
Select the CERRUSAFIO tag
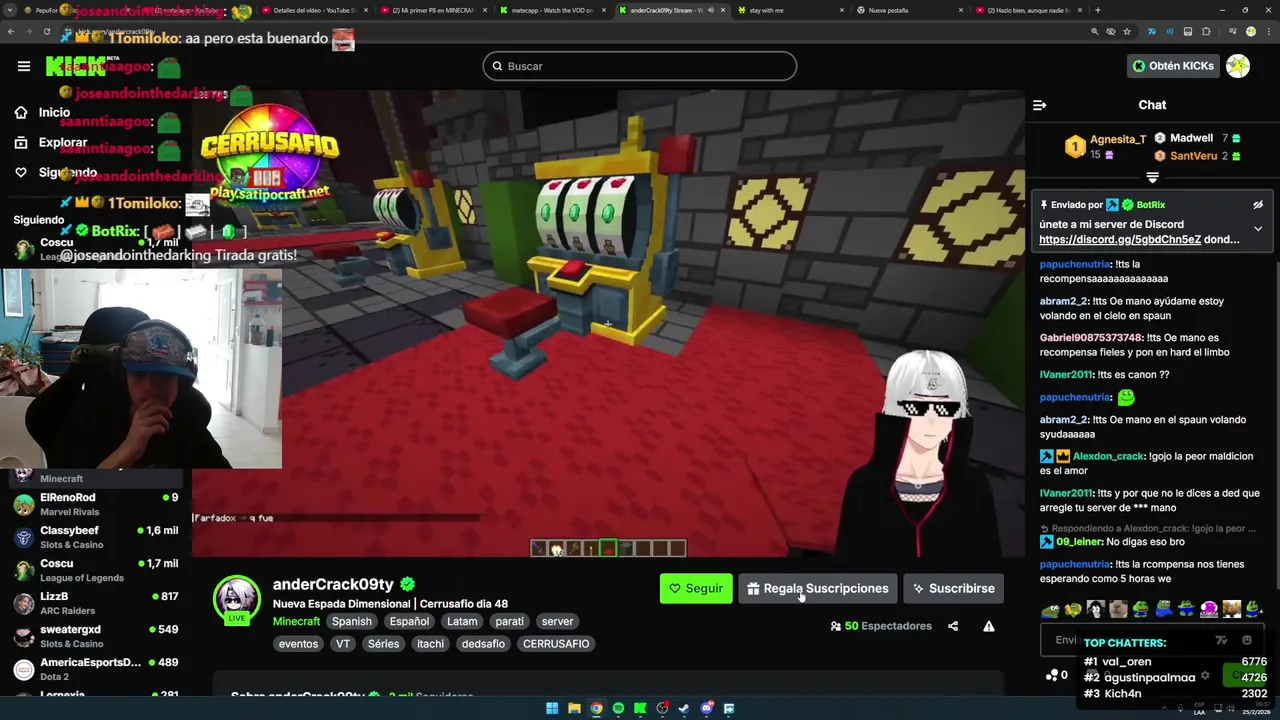click(x=556, y=644)
